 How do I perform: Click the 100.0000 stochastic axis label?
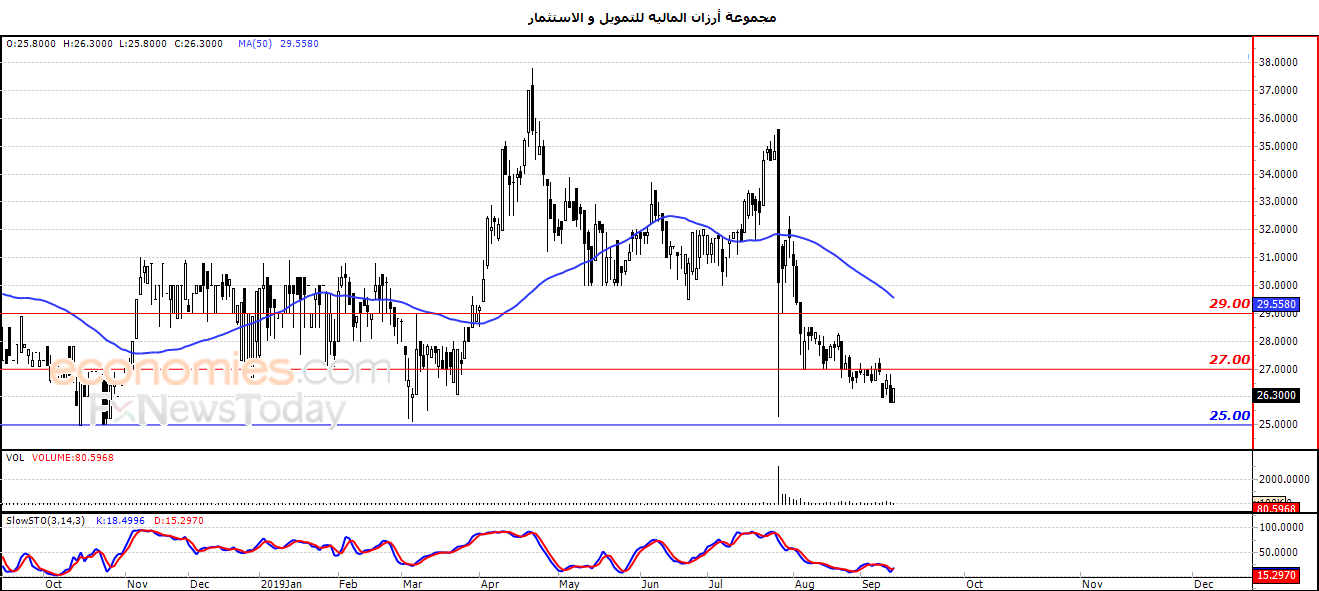click(x=1279, y=526)
